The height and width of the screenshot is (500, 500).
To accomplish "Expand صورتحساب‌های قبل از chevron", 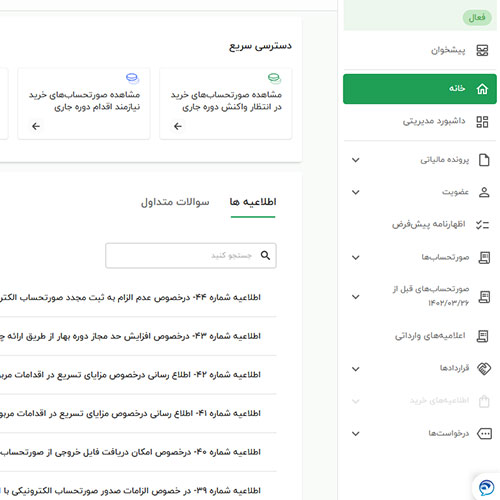I will coord(356,297).
